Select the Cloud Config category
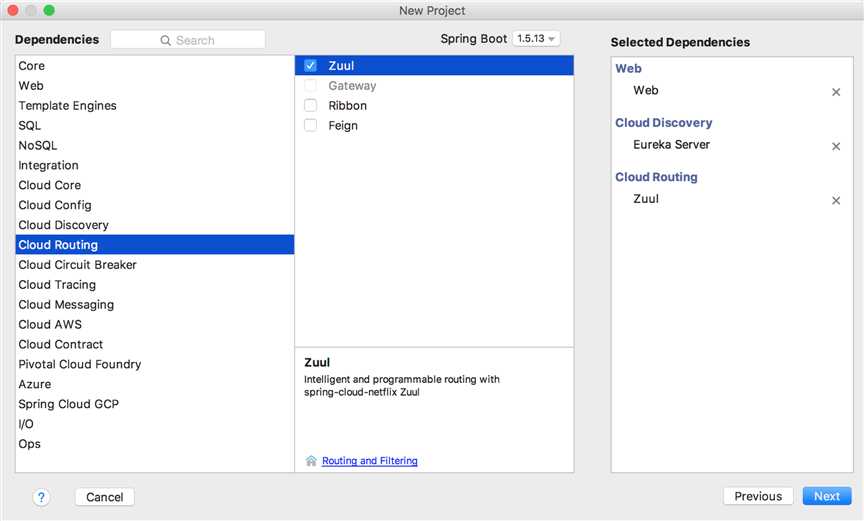The image size is (864, 521). tap(55, 205)
